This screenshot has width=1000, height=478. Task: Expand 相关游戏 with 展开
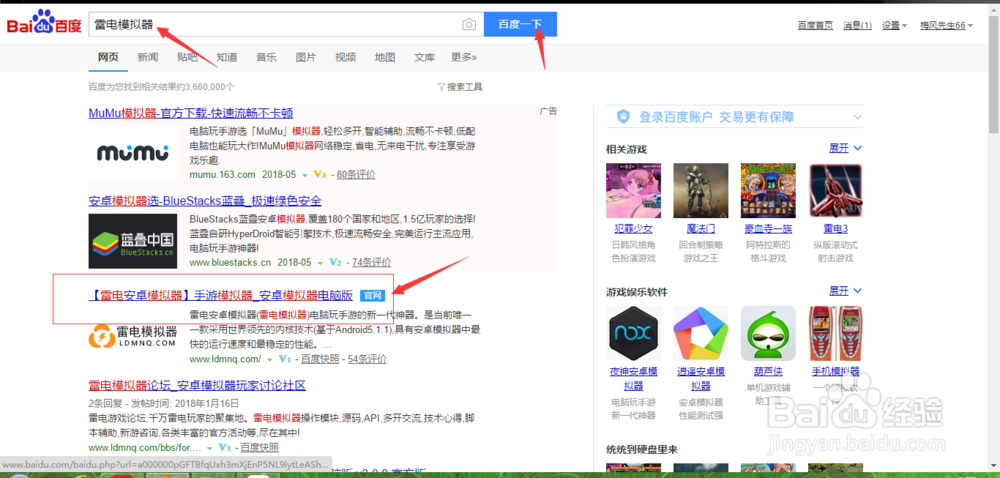tap(845, 148)
